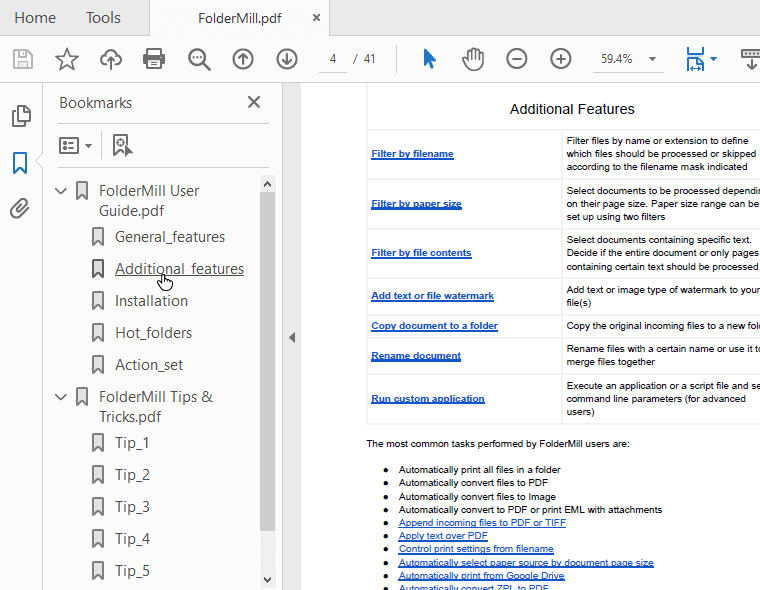Close the FolderMill.pdf tab
Image resolution: width=760 pixels, height=590 pixels.
click(317, 18)
